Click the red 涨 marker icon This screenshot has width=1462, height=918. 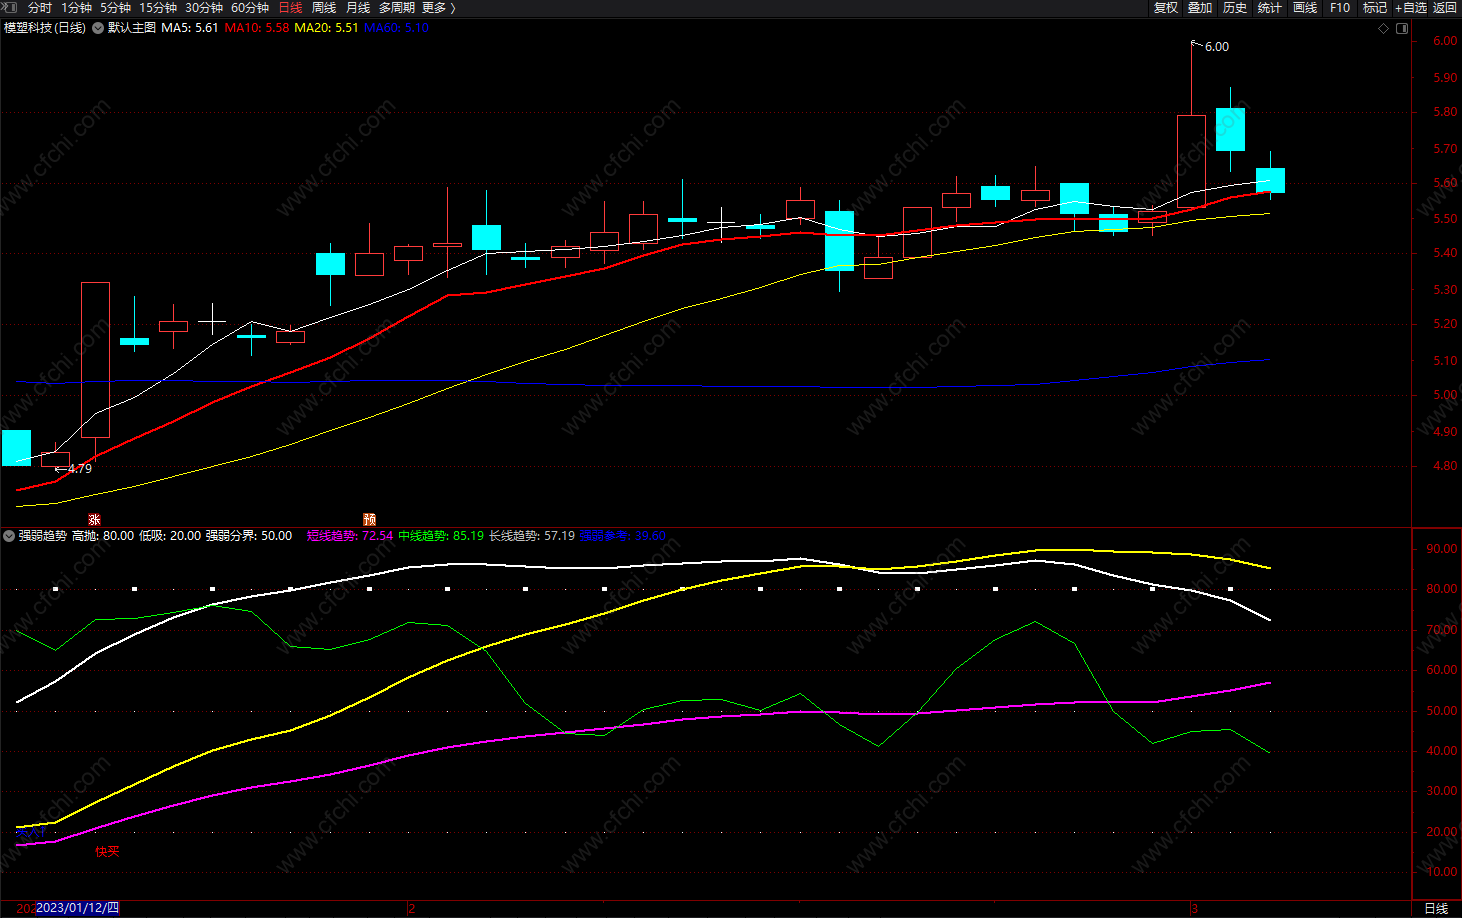point(94,519)
